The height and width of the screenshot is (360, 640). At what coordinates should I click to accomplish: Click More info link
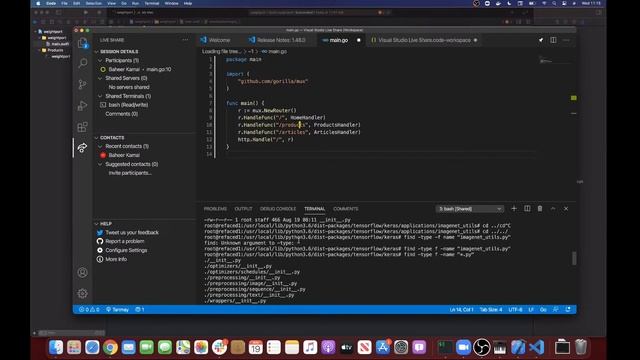point(116,259)
